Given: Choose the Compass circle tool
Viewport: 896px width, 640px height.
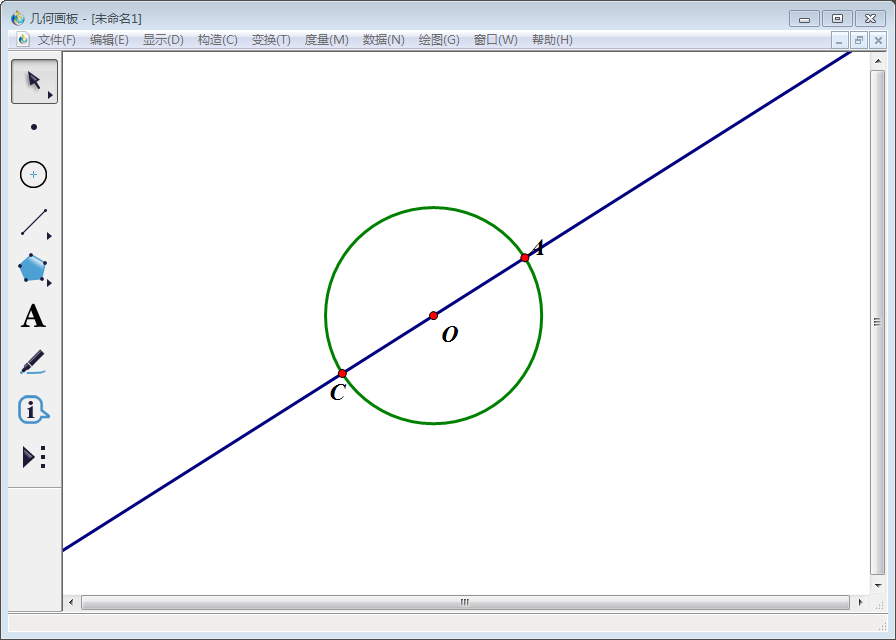Looking at the screenshot, I should tap(34, 175).
